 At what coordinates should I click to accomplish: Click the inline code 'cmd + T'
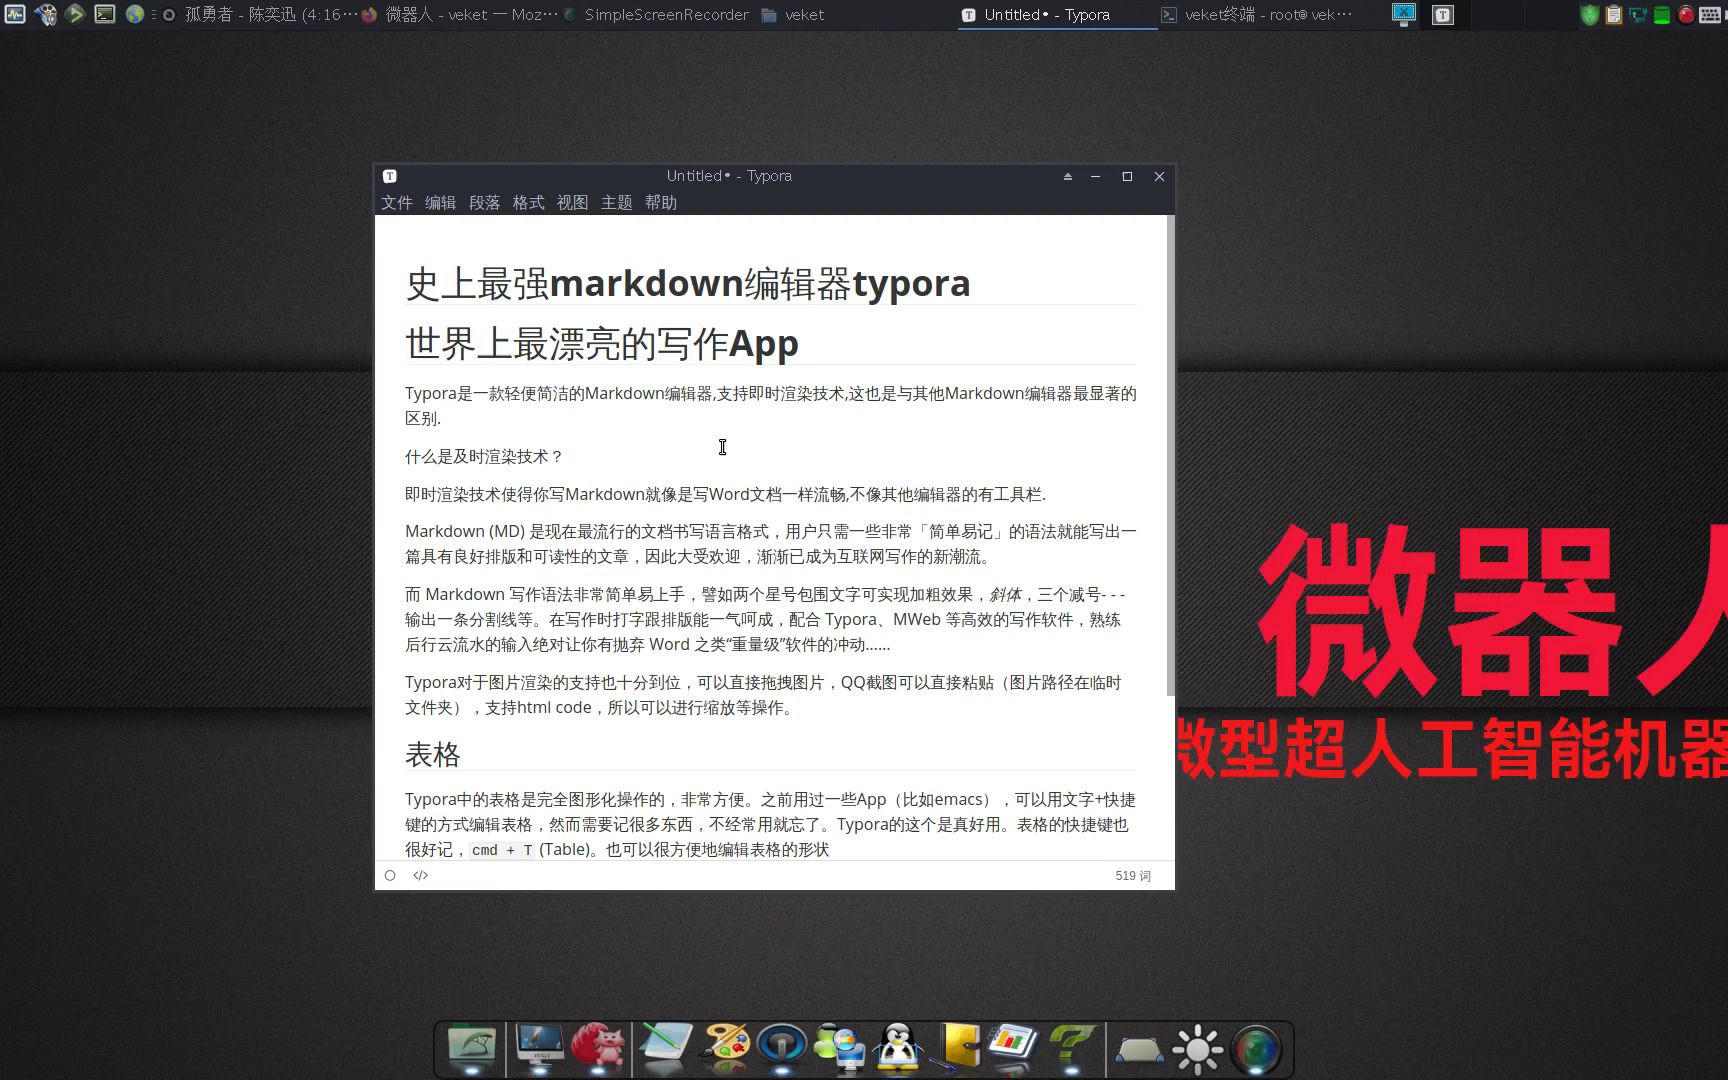502,850
